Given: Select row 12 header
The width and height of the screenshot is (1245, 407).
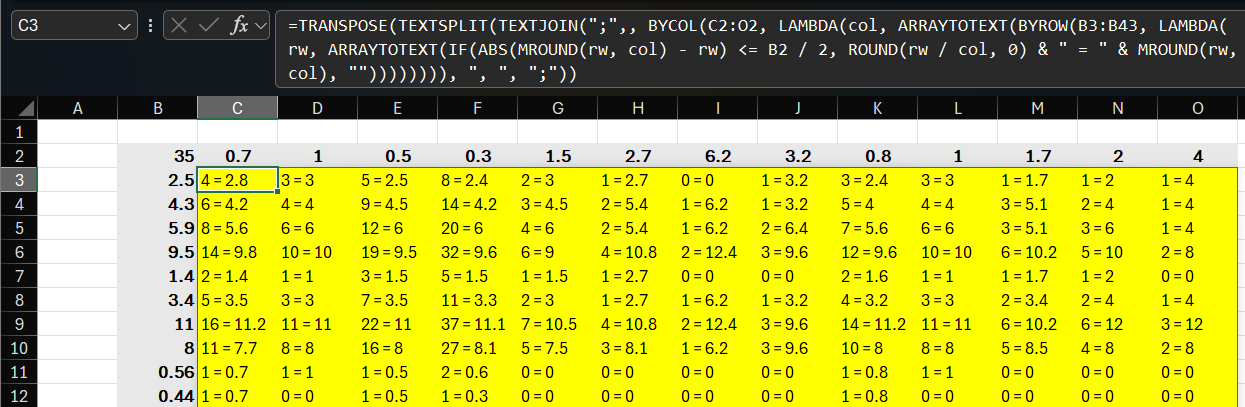Looking at the screenshot, I should 19,396.
